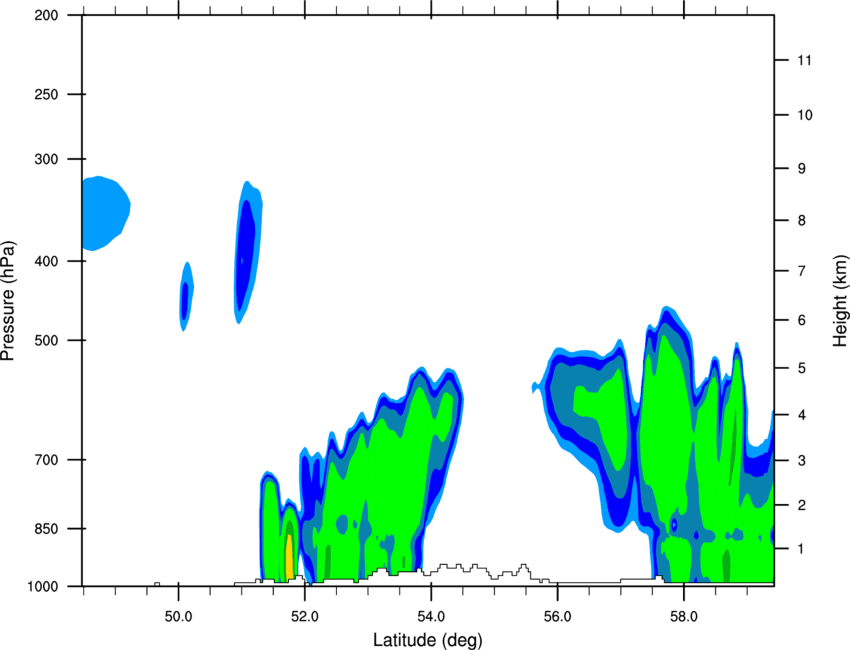850x650 pixels.
Task: Click the 300 pressure tick label
Action: [46, 159]
